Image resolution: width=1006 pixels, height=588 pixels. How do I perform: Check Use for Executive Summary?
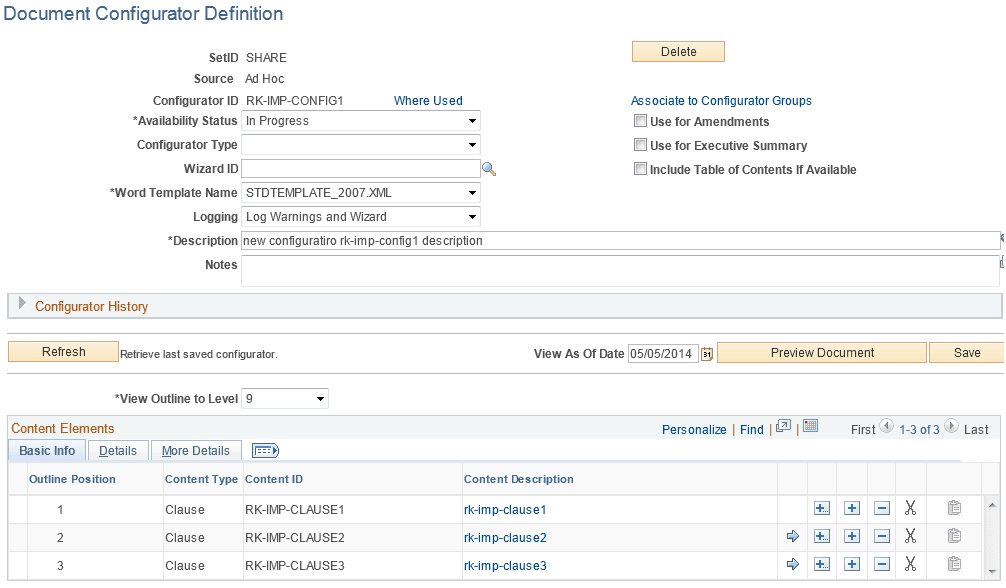coord(639,145)
